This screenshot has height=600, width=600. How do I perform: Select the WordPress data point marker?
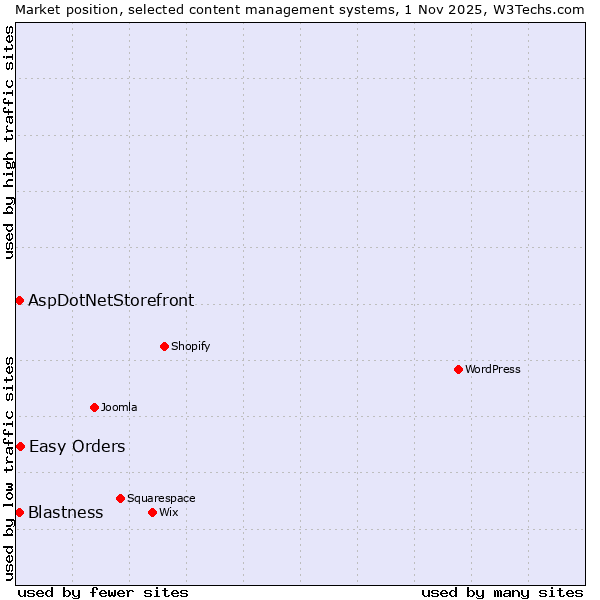point(458,369)
